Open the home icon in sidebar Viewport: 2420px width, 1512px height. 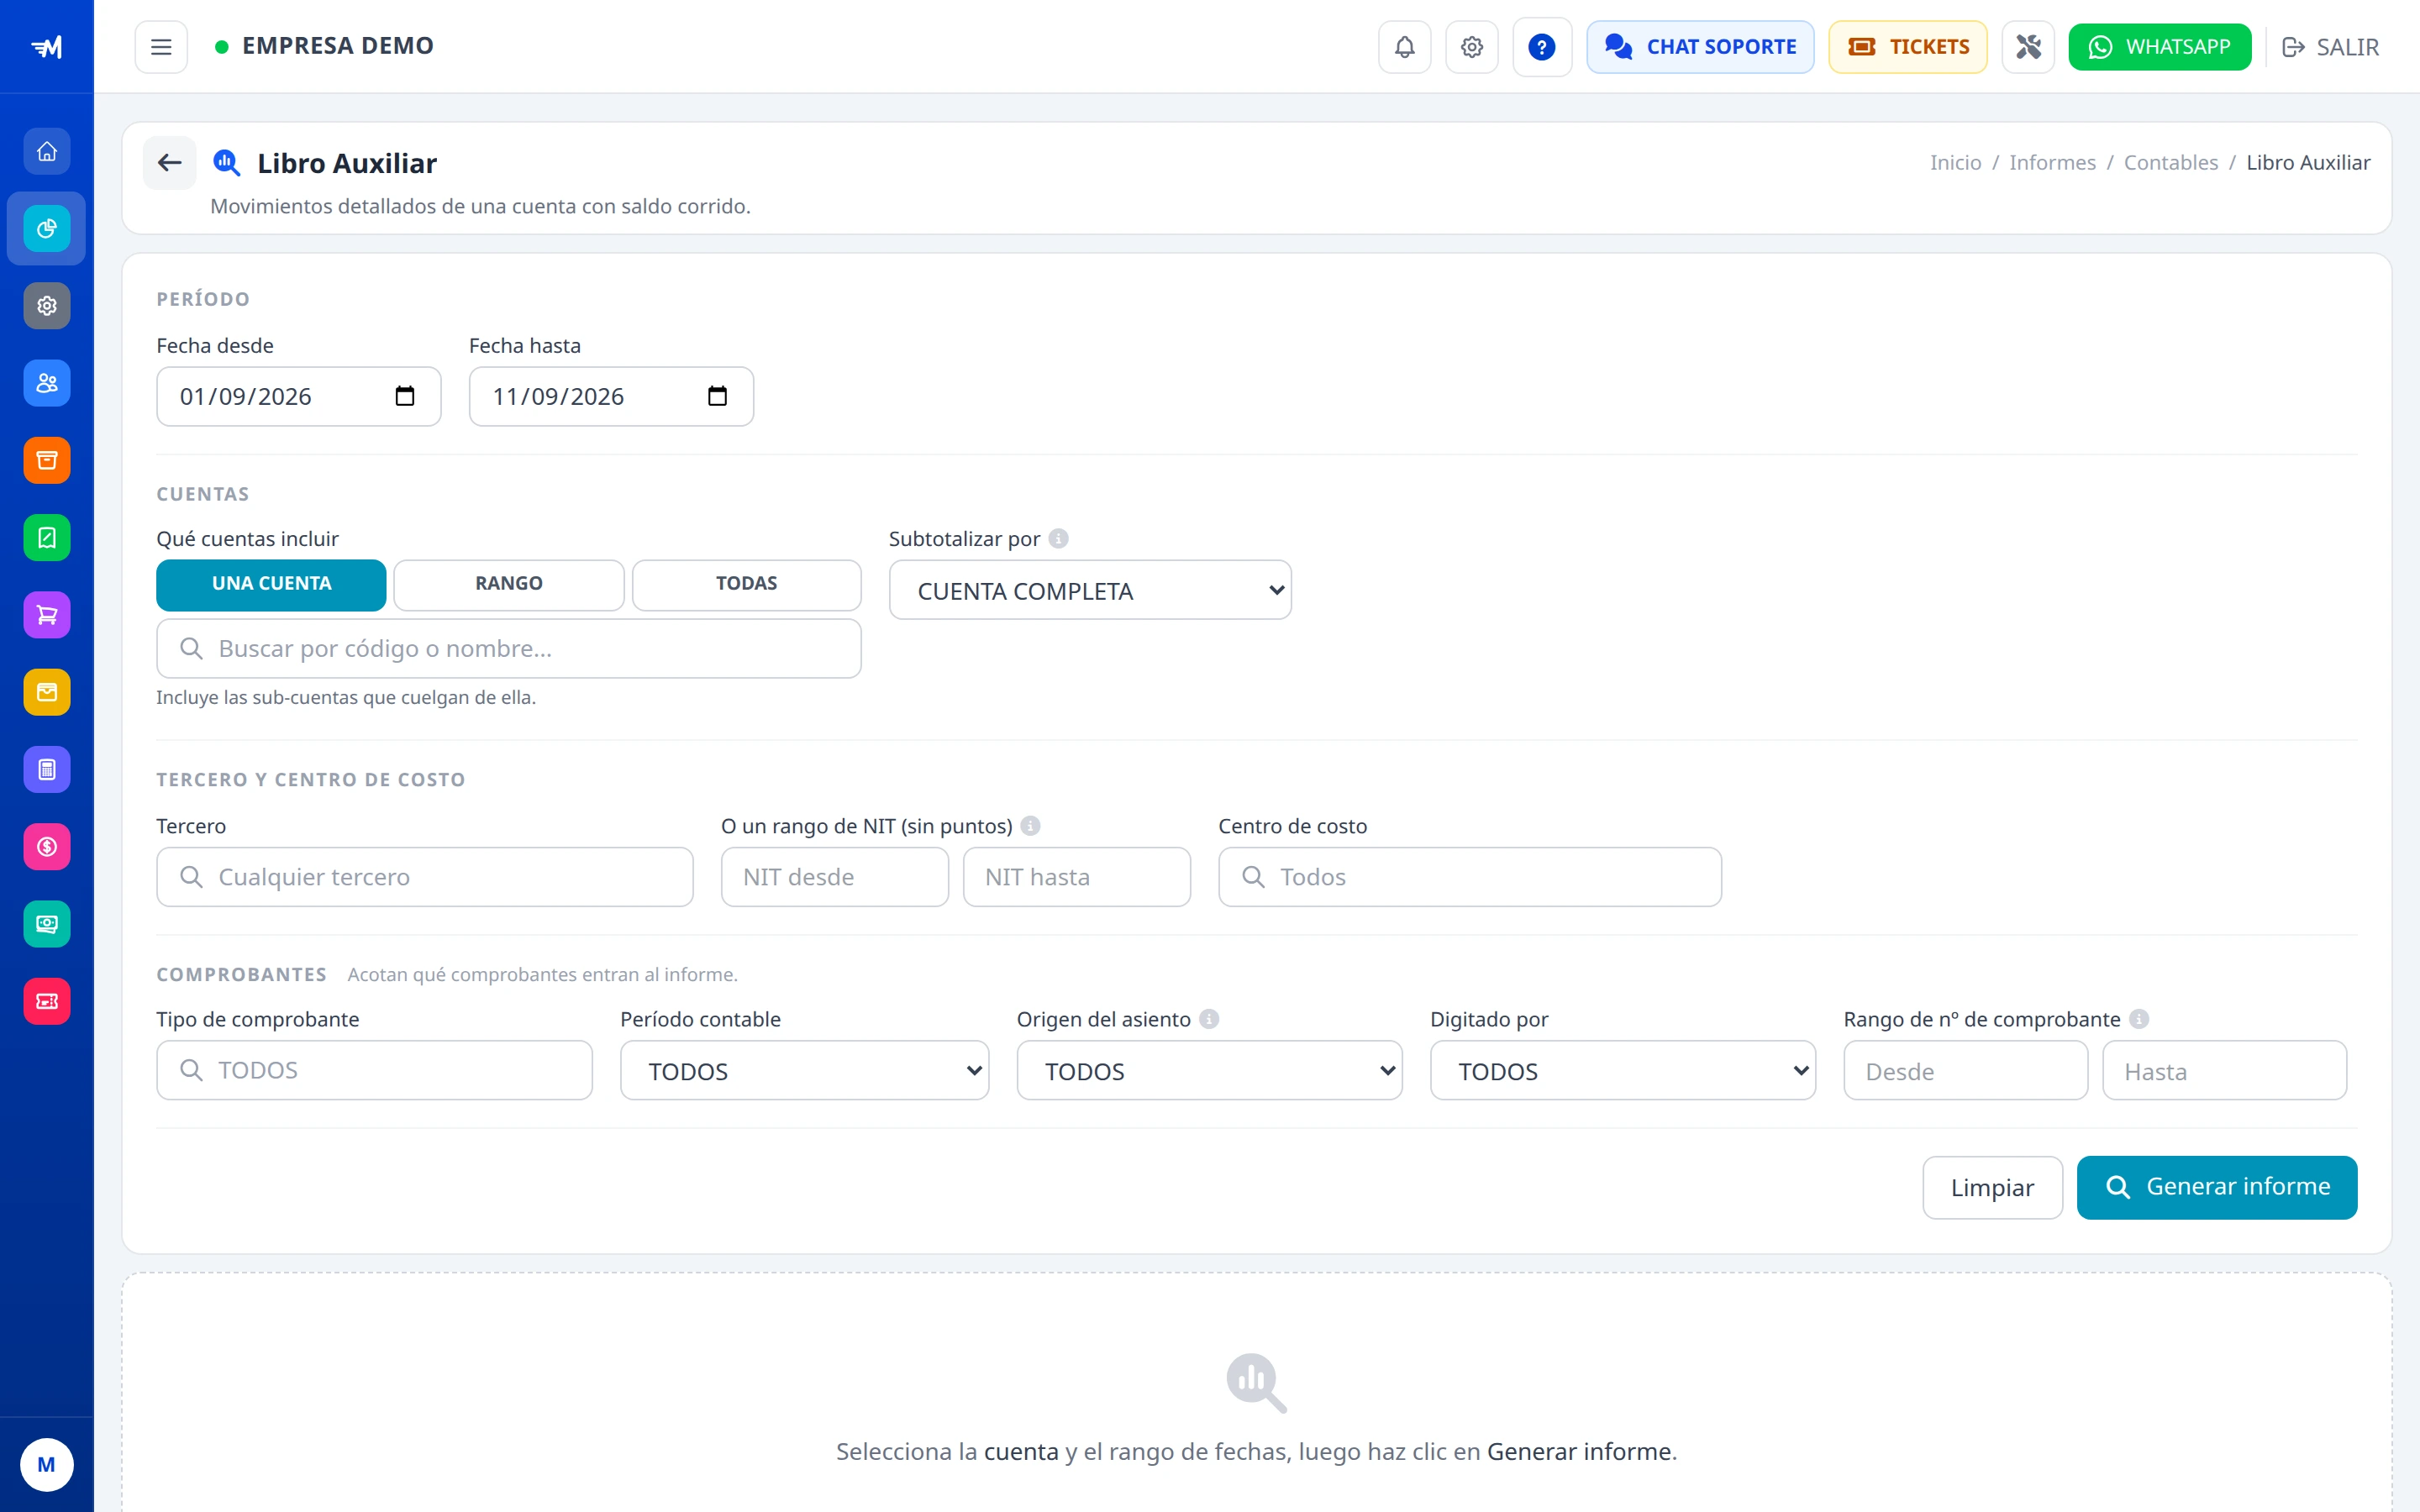pyautogui.click(x=47, y=152)
